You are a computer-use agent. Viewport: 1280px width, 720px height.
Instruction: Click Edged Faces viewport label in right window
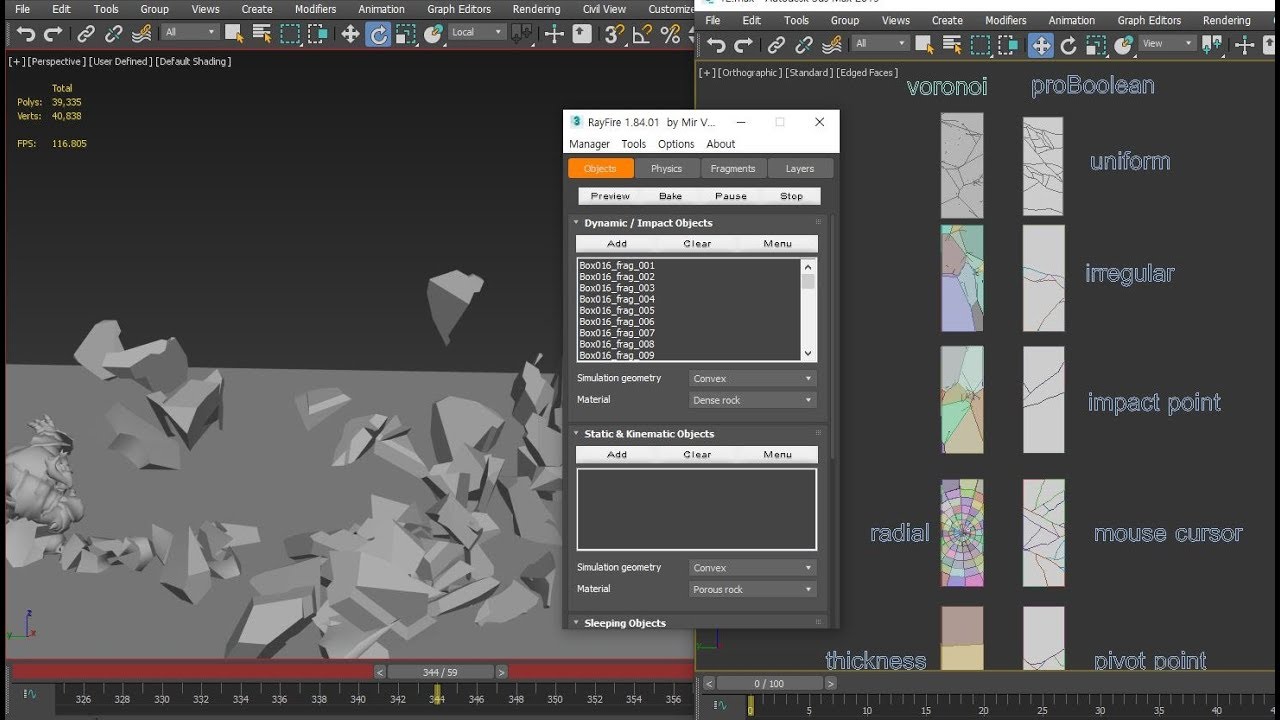pyautogui.click(x=867, y=72)
